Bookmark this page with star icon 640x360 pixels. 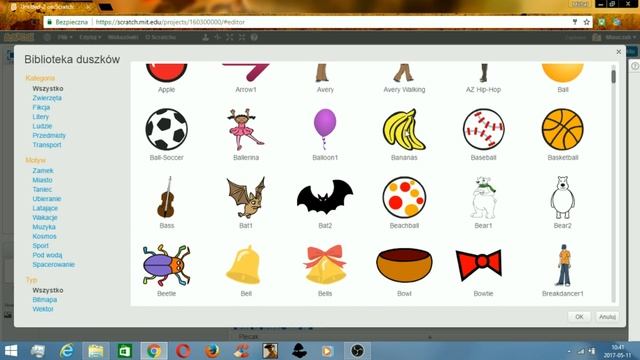pyautogui.click(x=587, y=22)
